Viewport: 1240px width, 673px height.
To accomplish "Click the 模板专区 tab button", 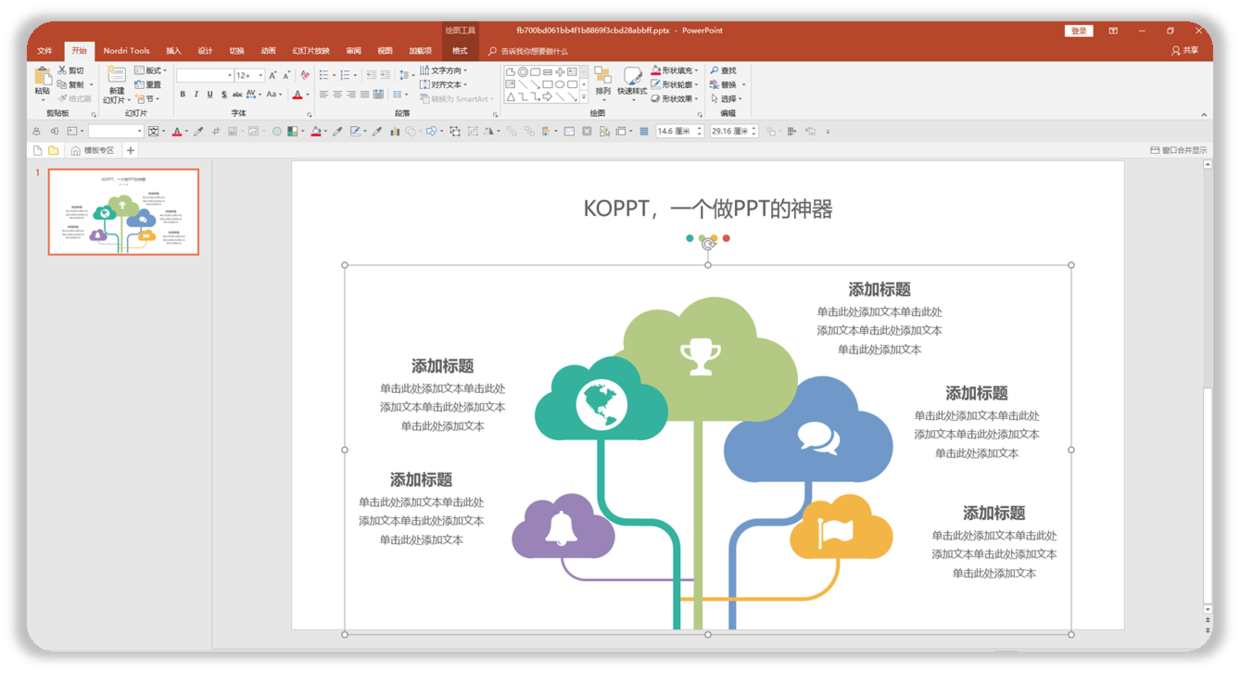I will [93, 151].
